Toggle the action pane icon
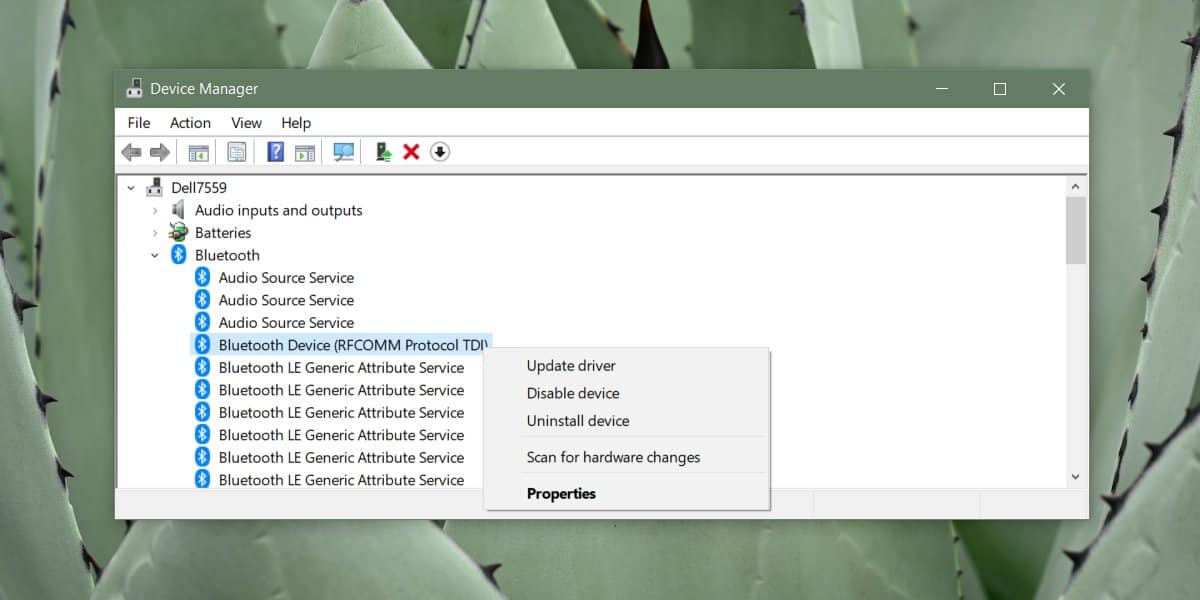 coord(304,151)
